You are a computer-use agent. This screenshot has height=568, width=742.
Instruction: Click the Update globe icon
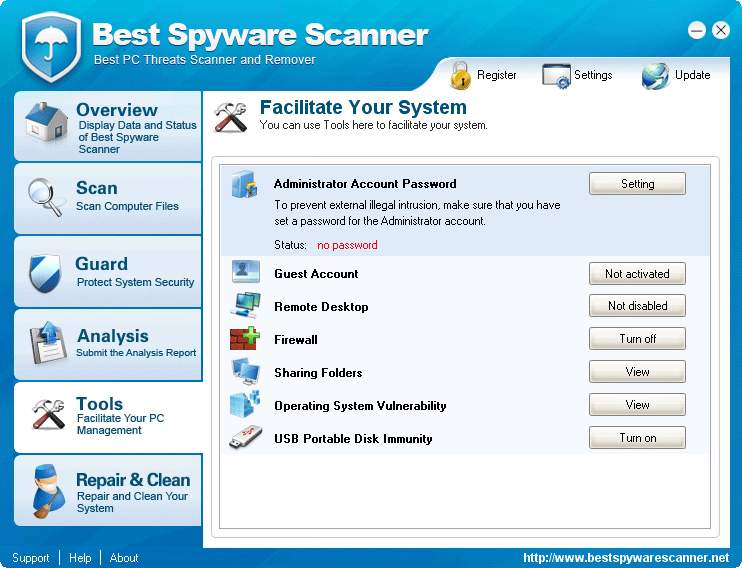[655, 76]
